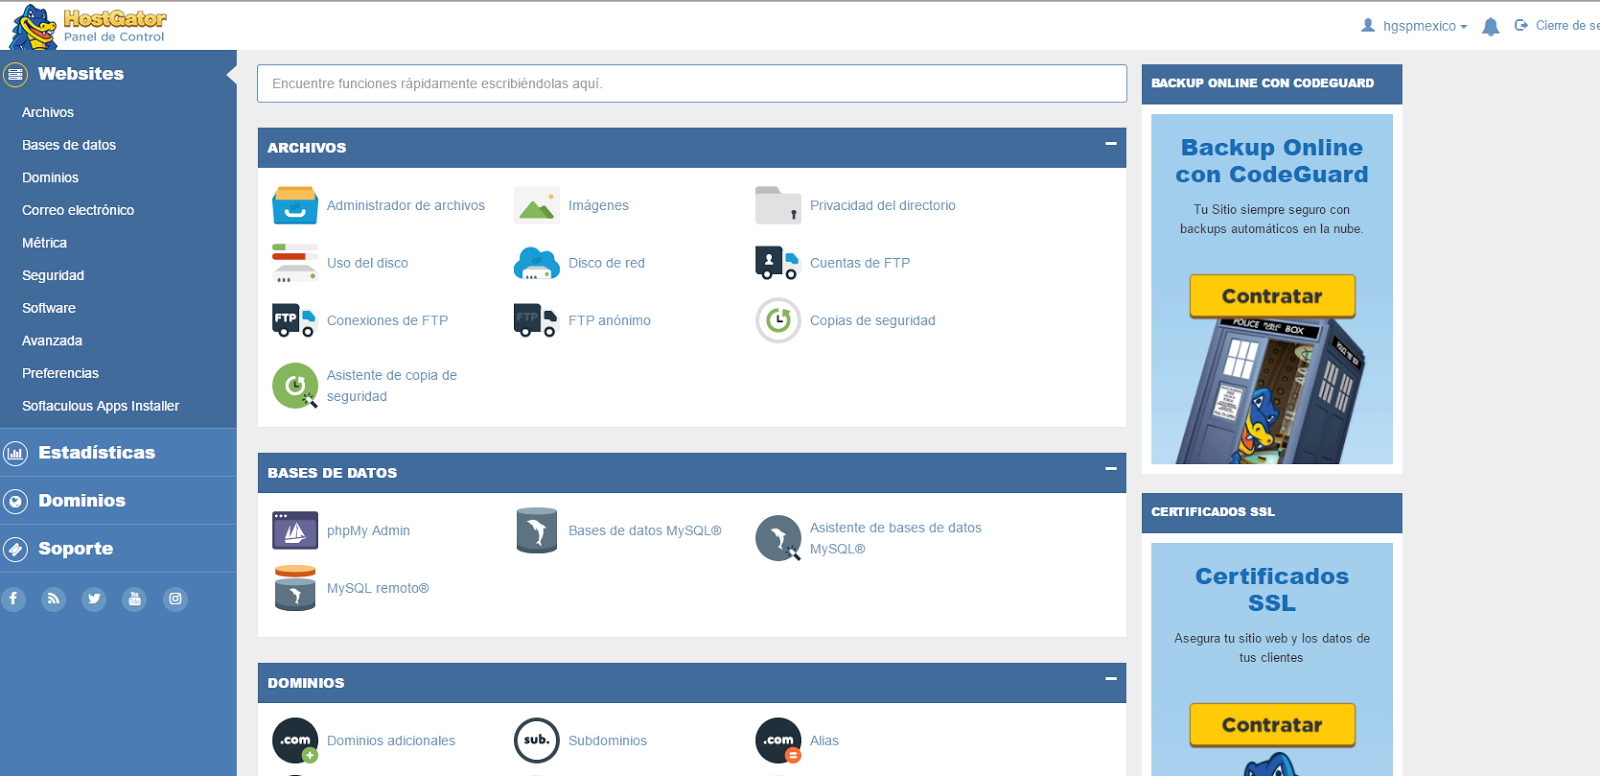The image size is (1600, 776).
Task: Select Preferencias in the sidebar
Action: 61,373
